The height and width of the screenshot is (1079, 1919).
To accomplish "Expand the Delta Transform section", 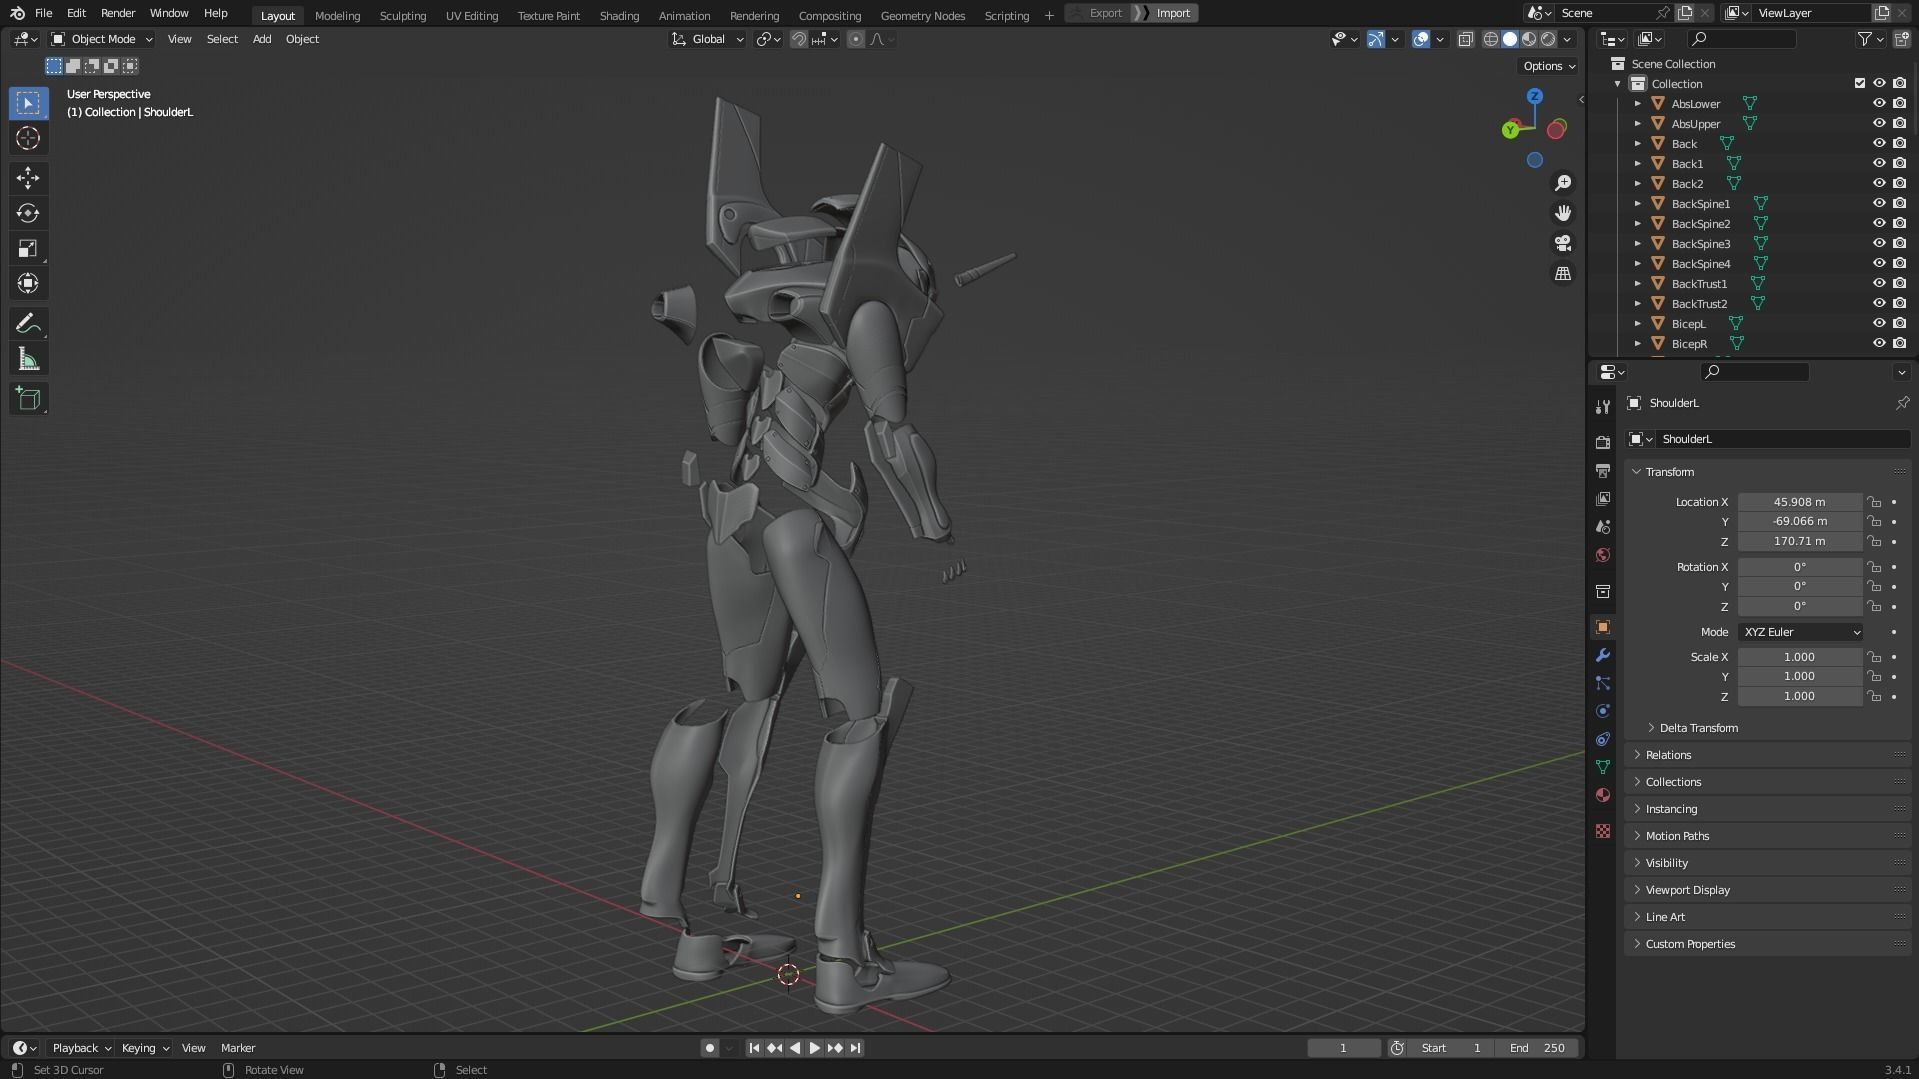I will [x=1698, y=728].
